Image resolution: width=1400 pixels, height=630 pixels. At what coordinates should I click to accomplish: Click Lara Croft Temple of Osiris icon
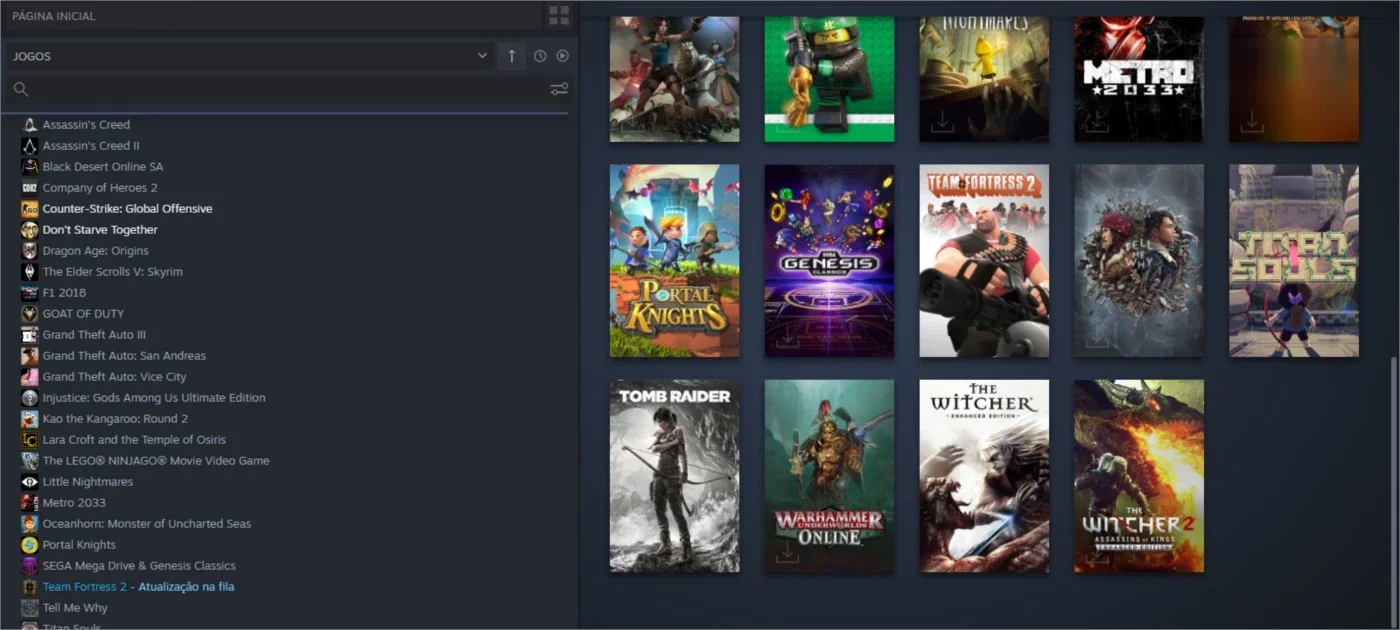pos(30,440)
